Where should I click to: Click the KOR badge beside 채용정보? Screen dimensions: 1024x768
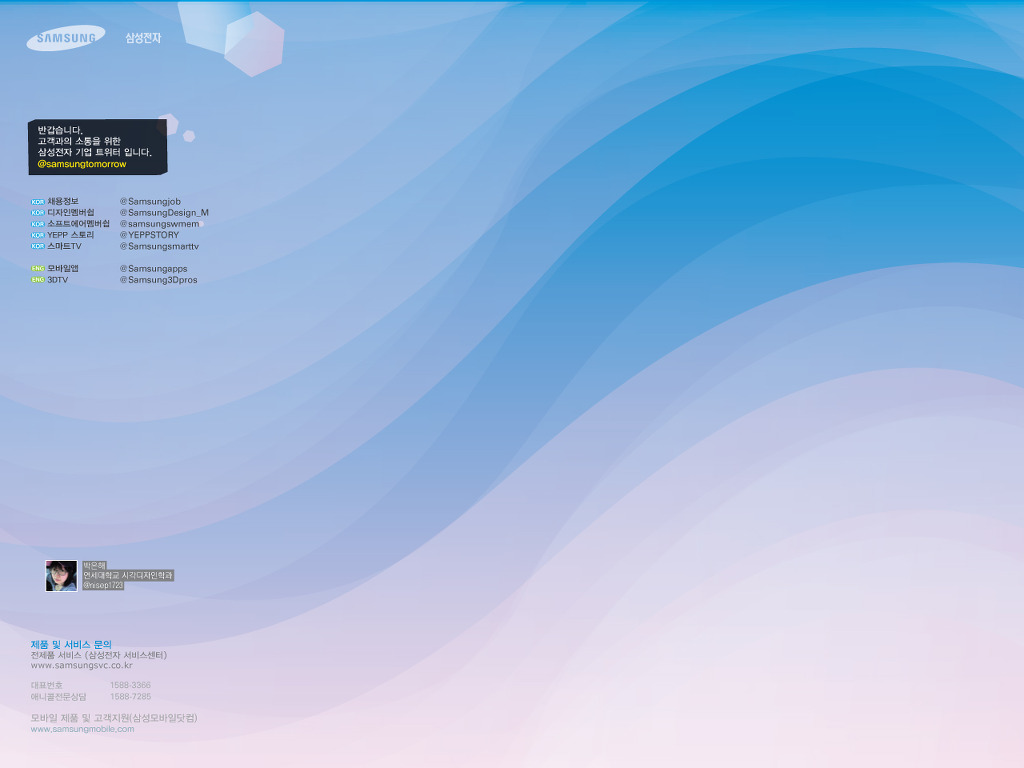click(x=38, y=202)
